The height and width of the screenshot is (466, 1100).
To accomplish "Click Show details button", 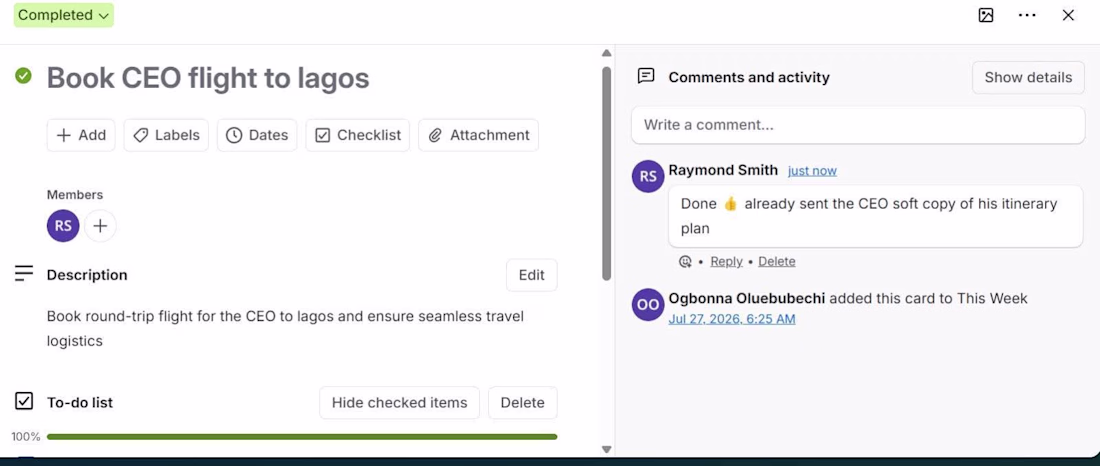I will click(x=1028, y=77).
